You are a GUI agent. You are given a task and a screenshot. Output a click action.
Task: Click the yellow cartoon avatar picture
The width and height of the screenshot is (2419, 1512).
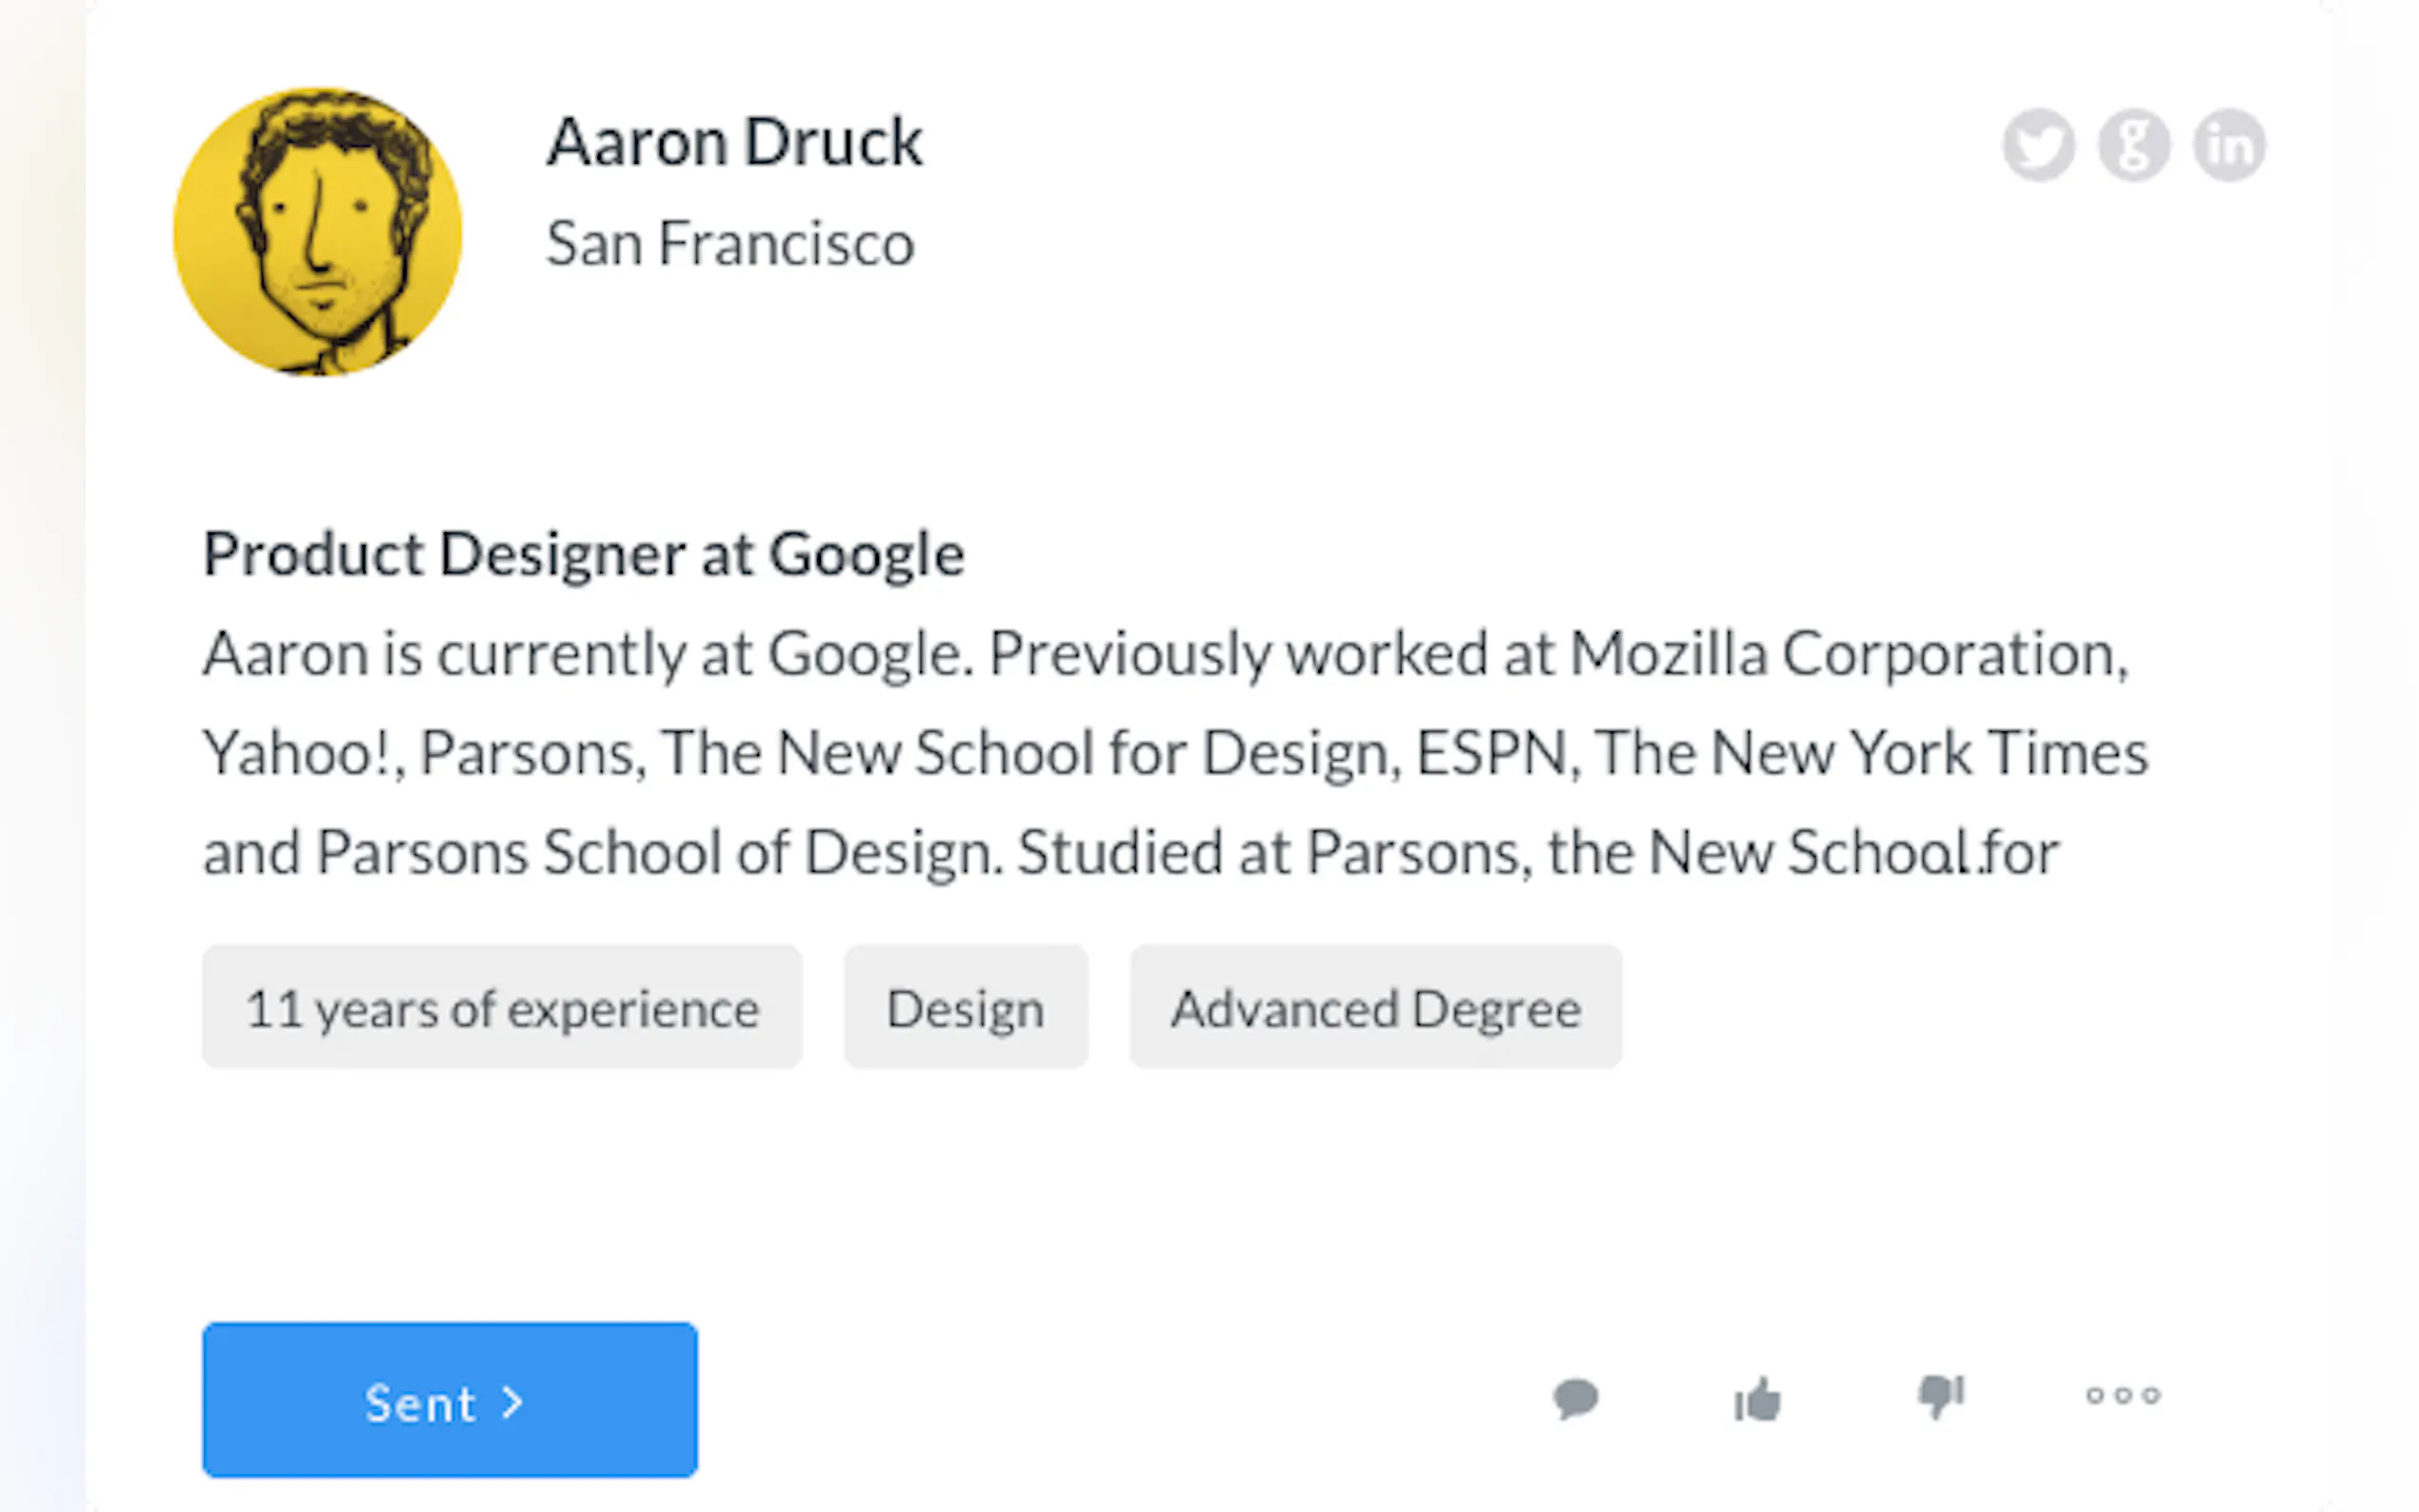click(318, 232)
